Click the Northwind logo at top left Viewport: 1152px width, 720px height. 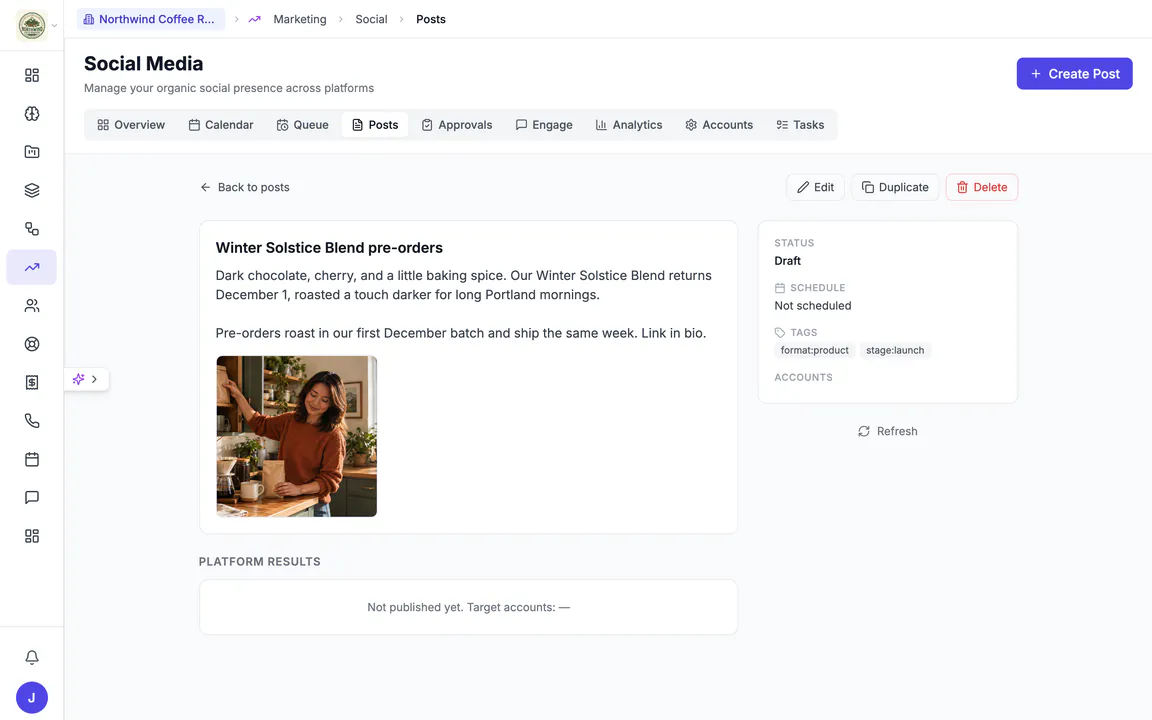[x=32, y=26]
